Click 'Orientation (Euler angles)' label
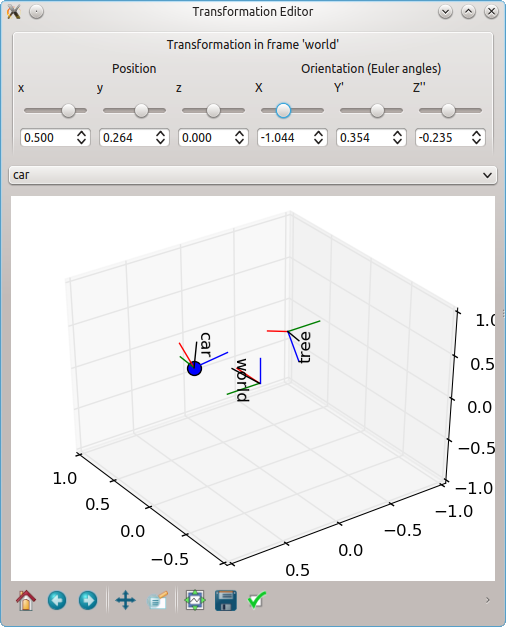Viewport: 506px width, 627px height. coord(371,68)
